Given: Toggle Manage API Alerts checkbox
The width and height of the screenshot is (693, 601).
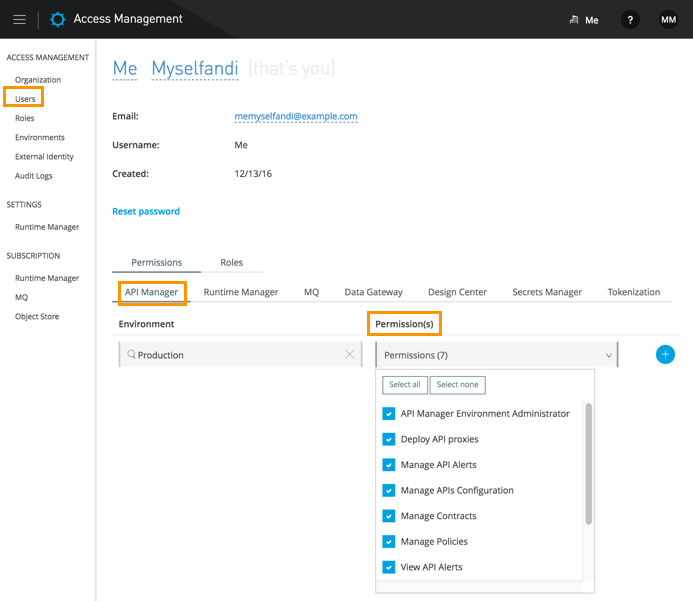Looking at the screenshot, I should click(x=388, y=465).
